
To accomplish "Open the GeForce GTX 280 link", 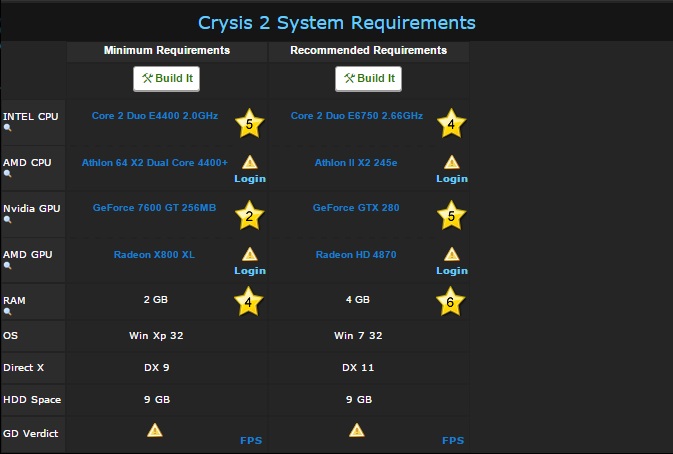I will pyautogui.click(x=356, y=208).
